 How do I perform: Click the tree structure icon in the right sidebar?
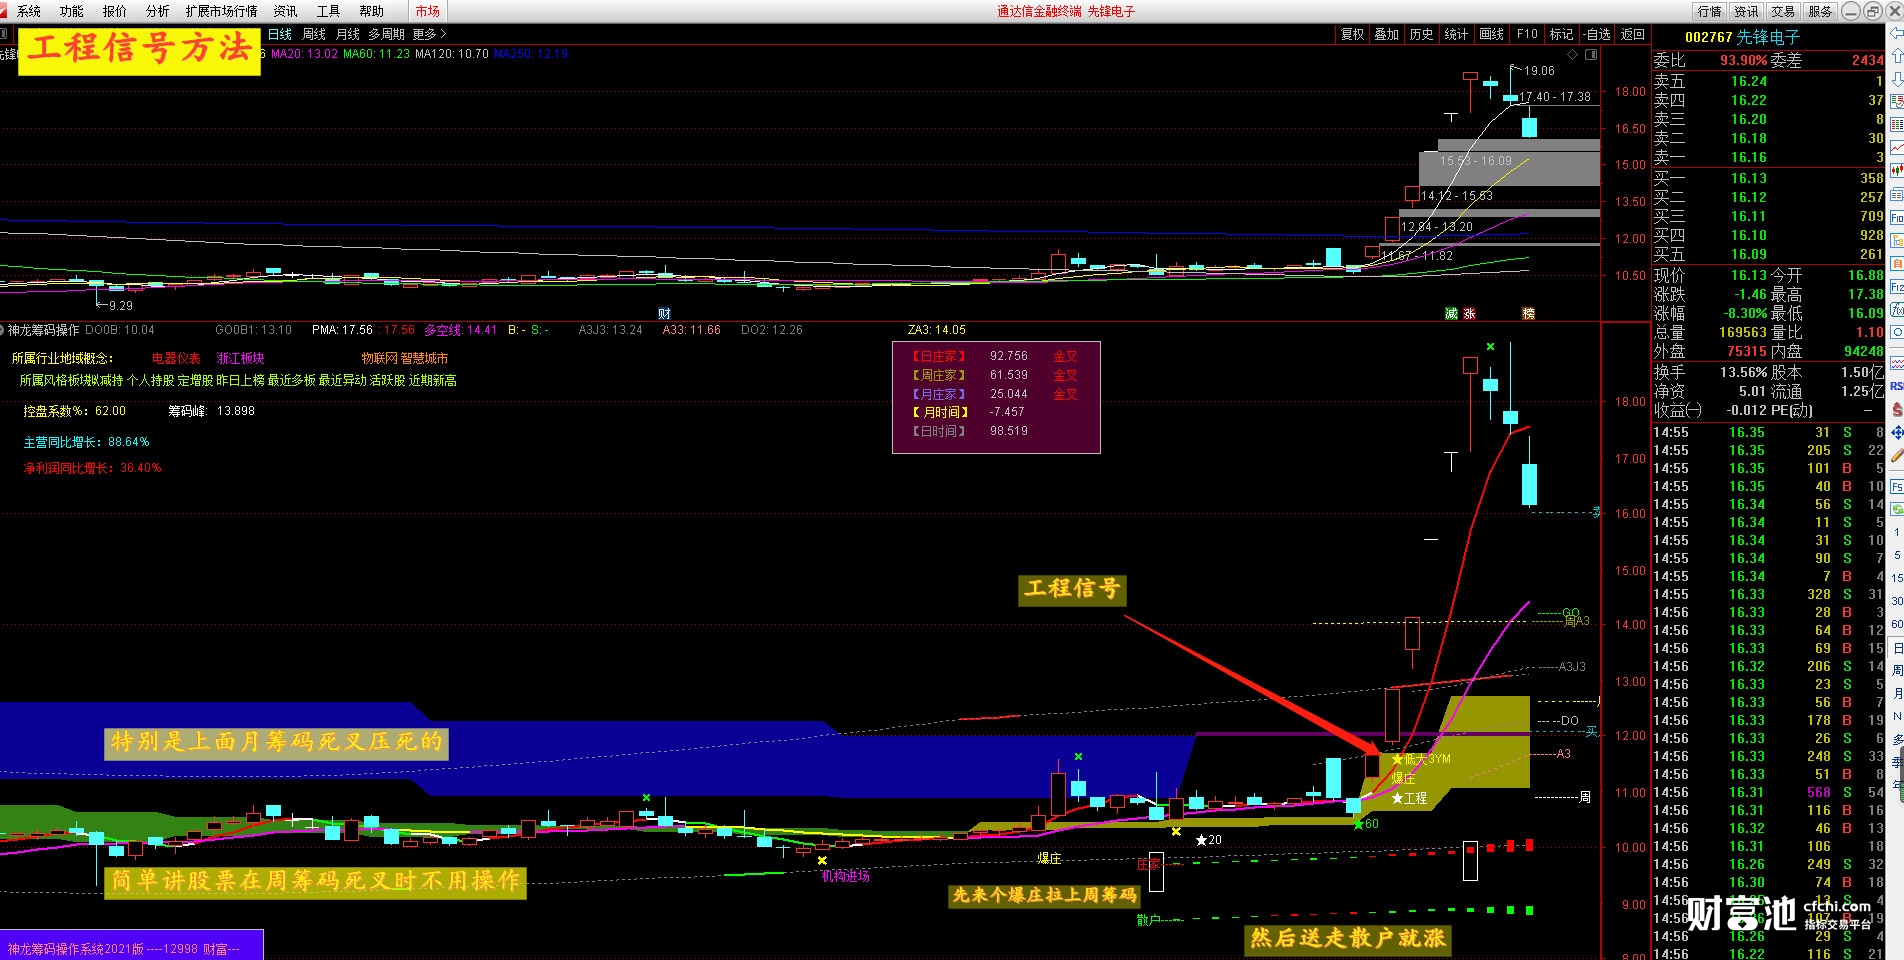(1896, 241)
